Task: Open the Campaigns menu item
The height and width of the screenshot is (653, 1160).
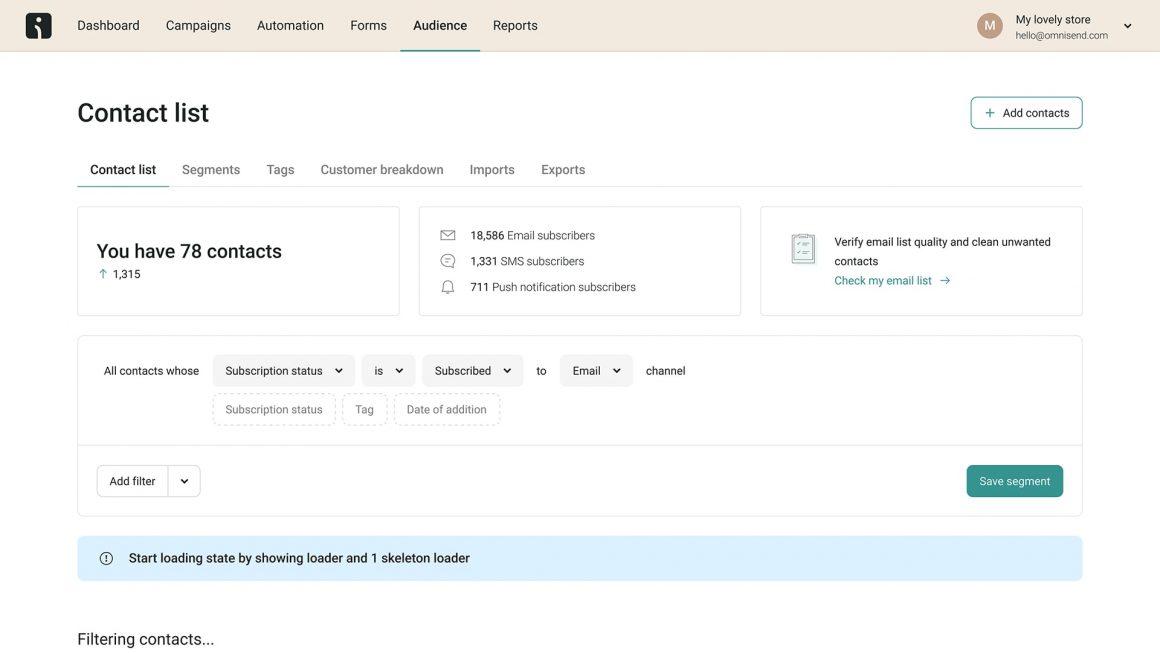Action: pos(198,26)
